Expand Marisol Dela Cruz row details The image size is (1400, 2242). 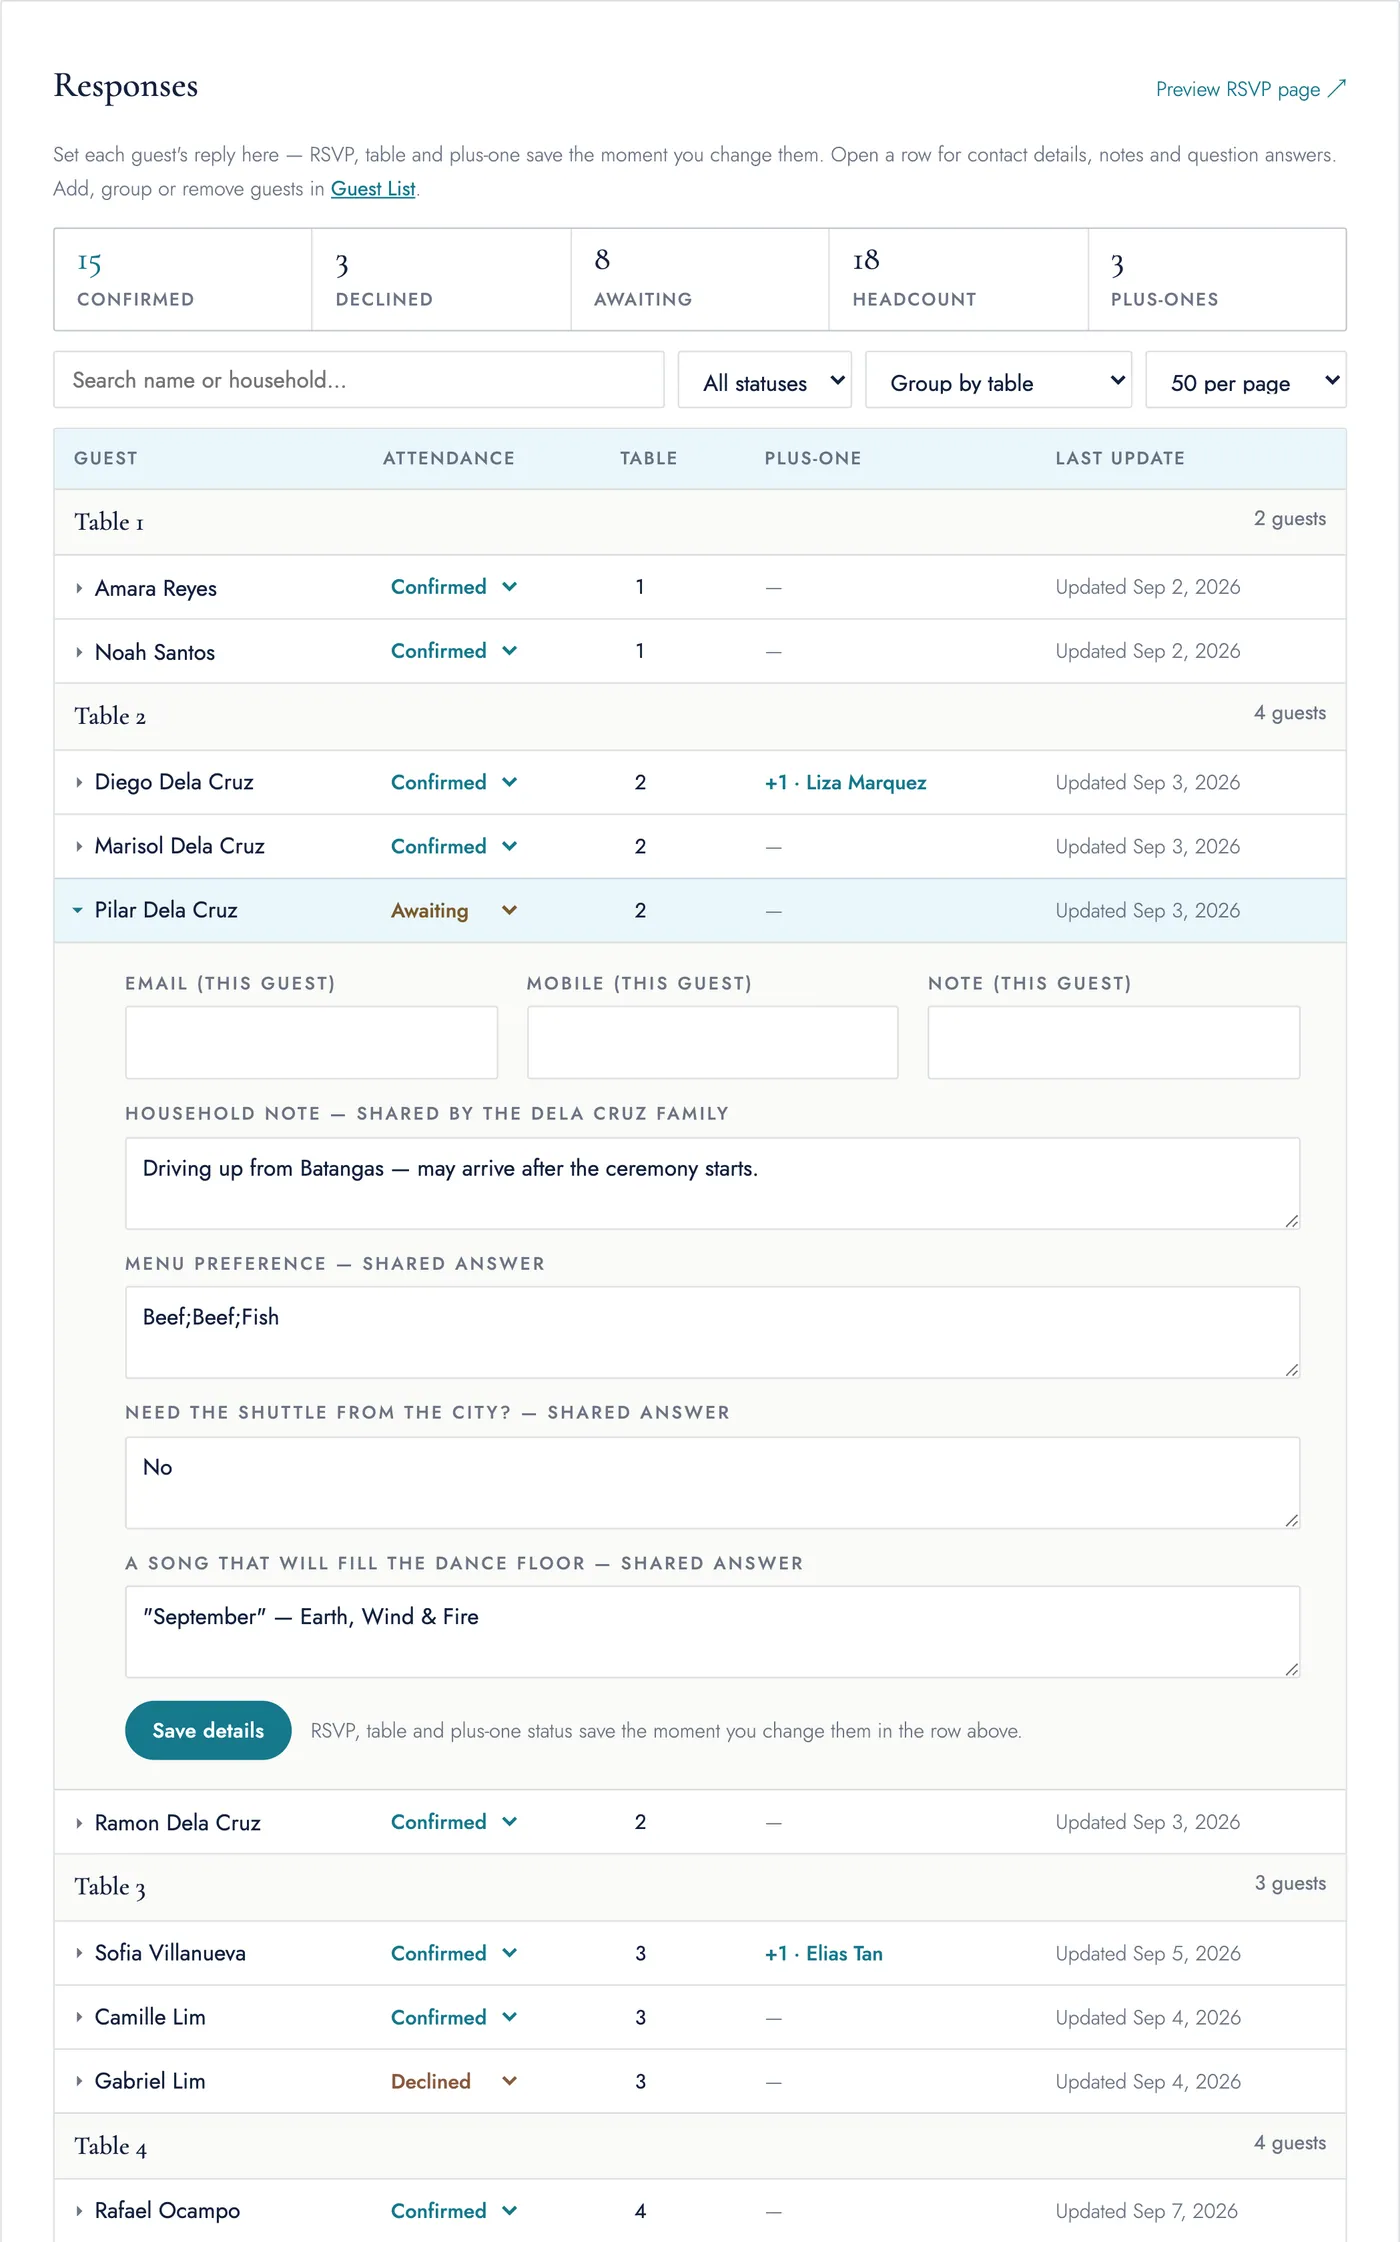(x=79, y=846)
